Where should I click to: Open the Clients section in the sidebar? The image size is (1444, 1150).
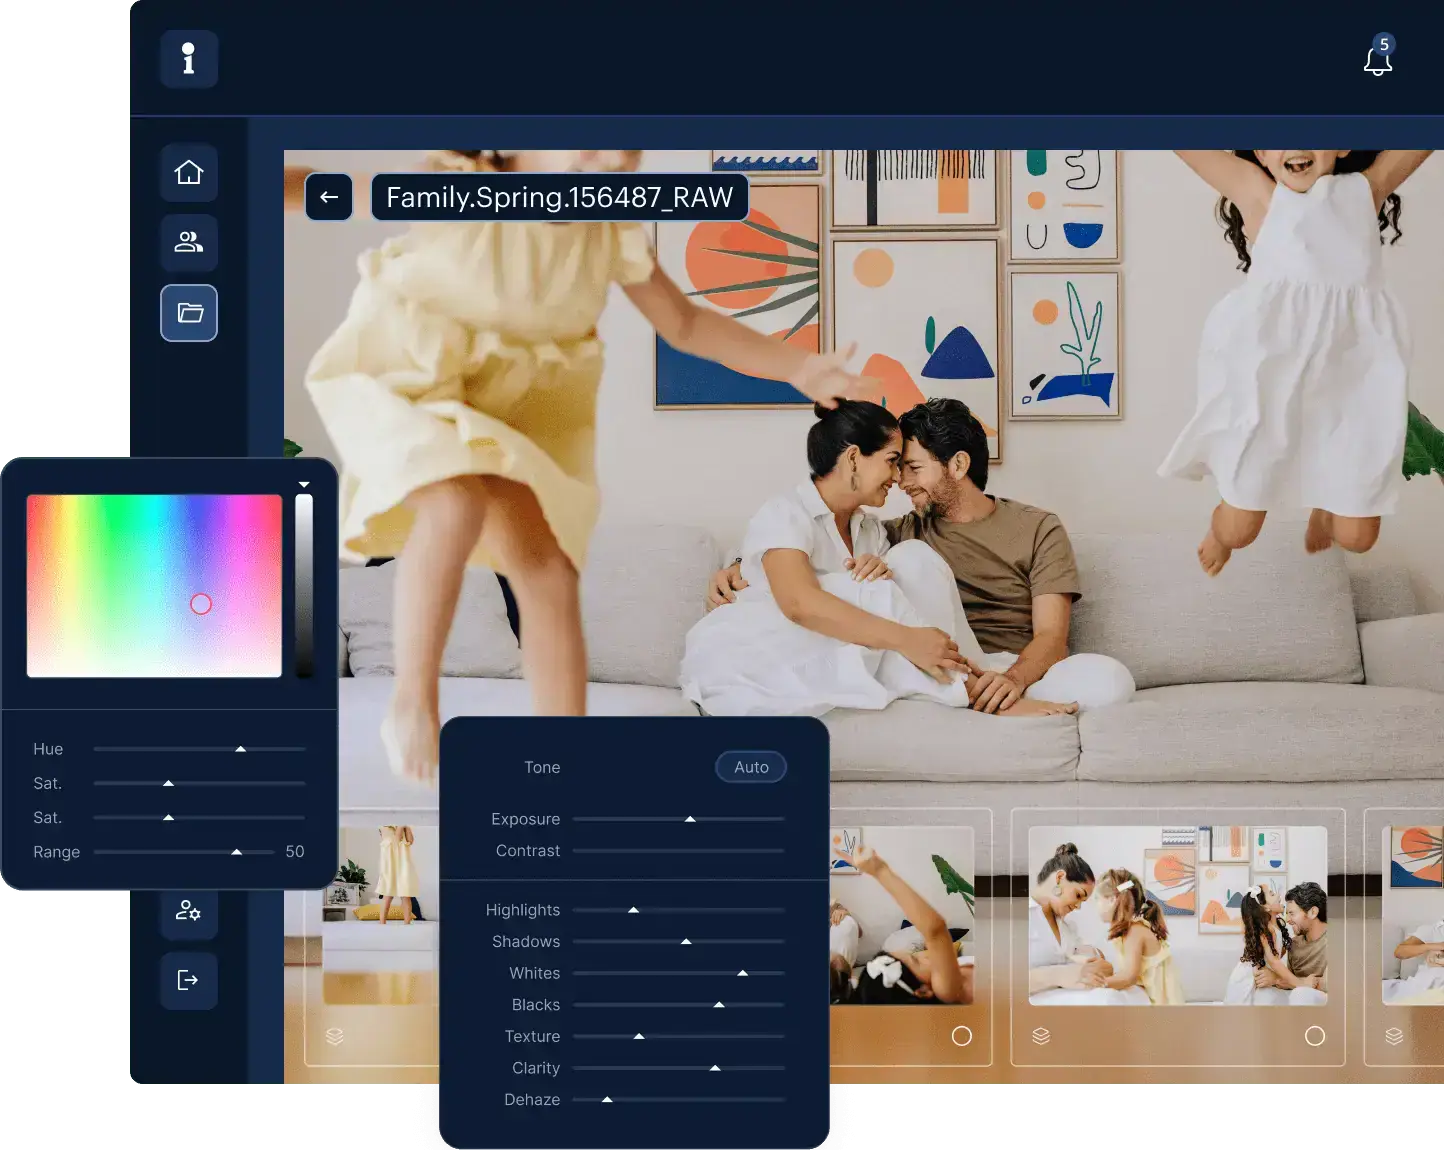point(189,242)
